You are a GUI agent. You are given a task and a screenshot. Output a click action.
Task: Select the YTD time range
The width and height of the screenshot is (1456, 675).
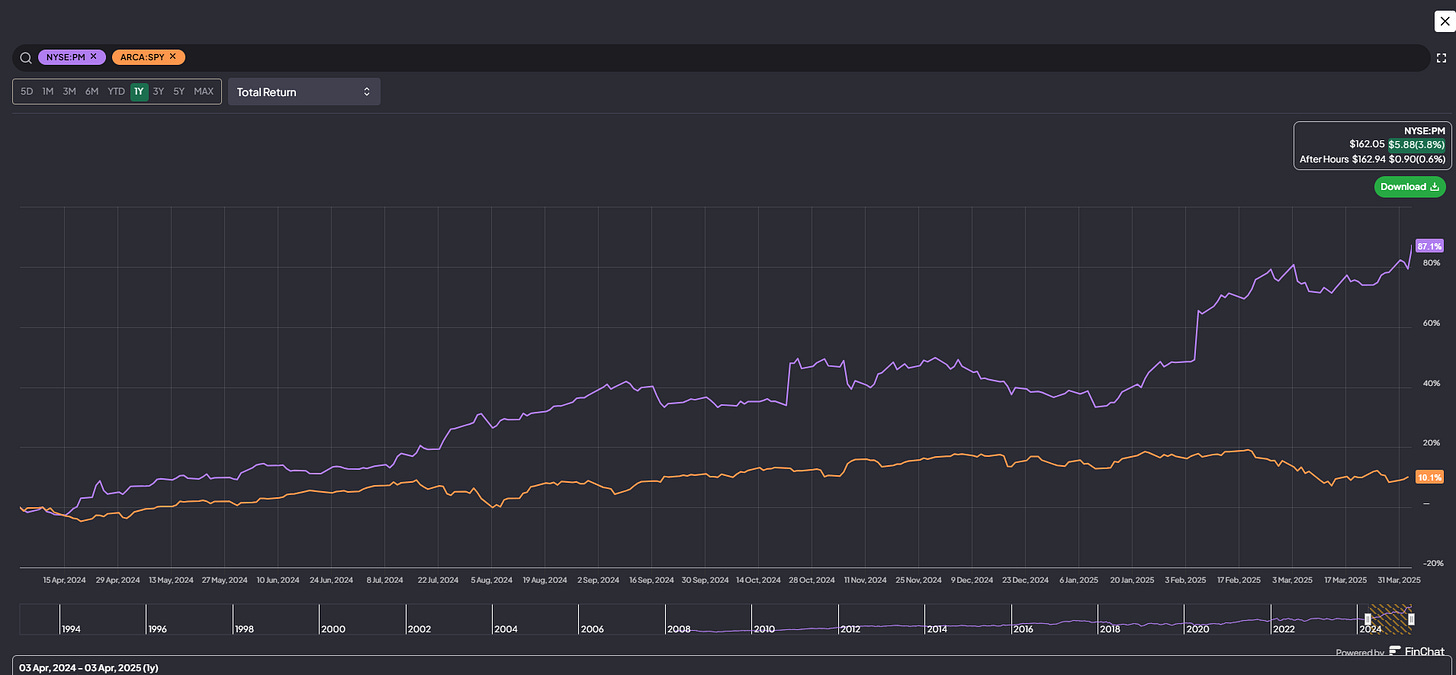[116, 92]
